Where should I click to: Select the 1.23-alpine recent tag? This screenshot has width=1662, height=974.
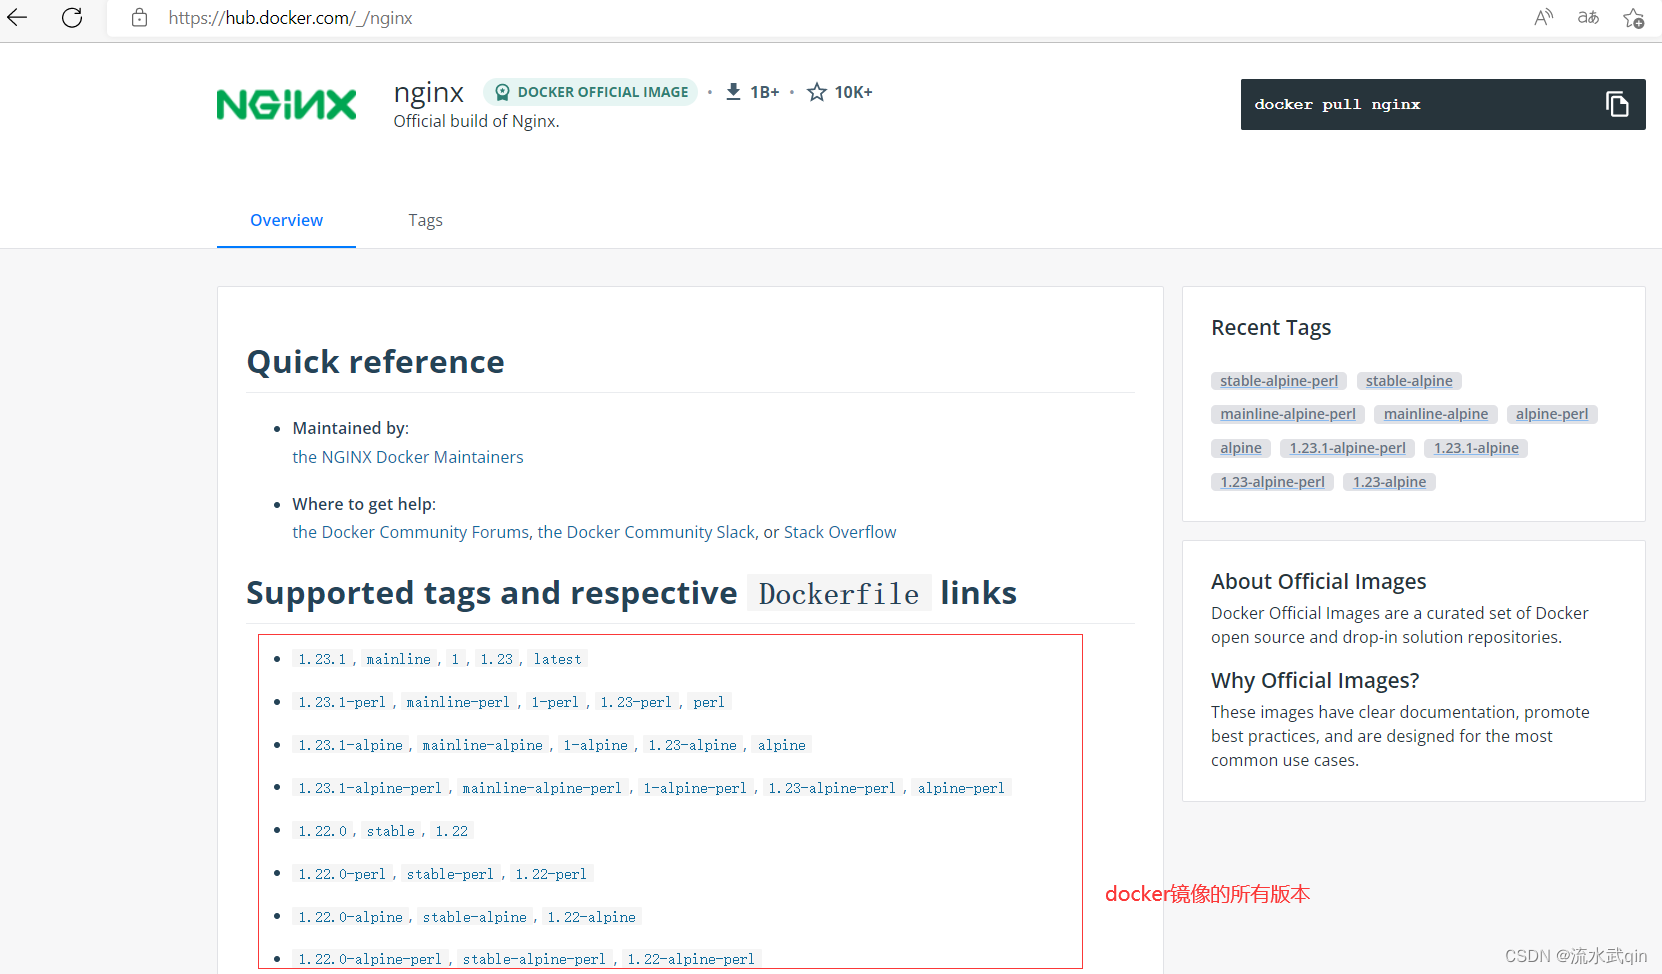click(x=1390, y=482)
